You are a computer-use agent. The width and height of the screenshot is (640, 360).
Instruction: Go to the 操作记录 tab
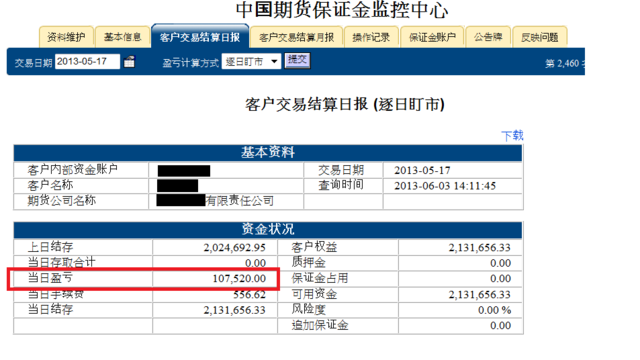point(371,37)
